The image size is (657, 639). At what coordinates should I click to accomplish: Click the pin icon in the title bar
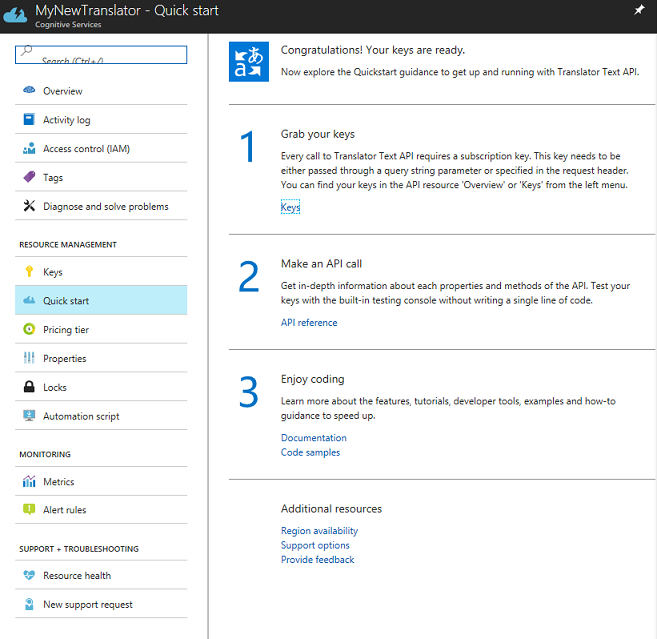coord(639,10)
